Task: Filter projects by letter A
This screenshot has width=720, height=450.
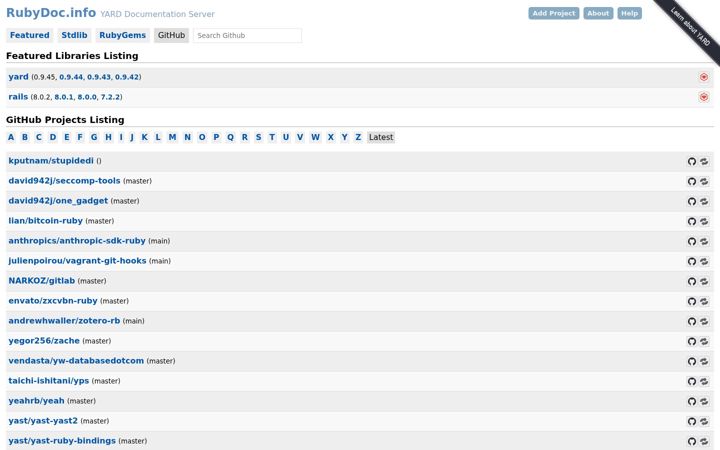Action: point(11,137)
